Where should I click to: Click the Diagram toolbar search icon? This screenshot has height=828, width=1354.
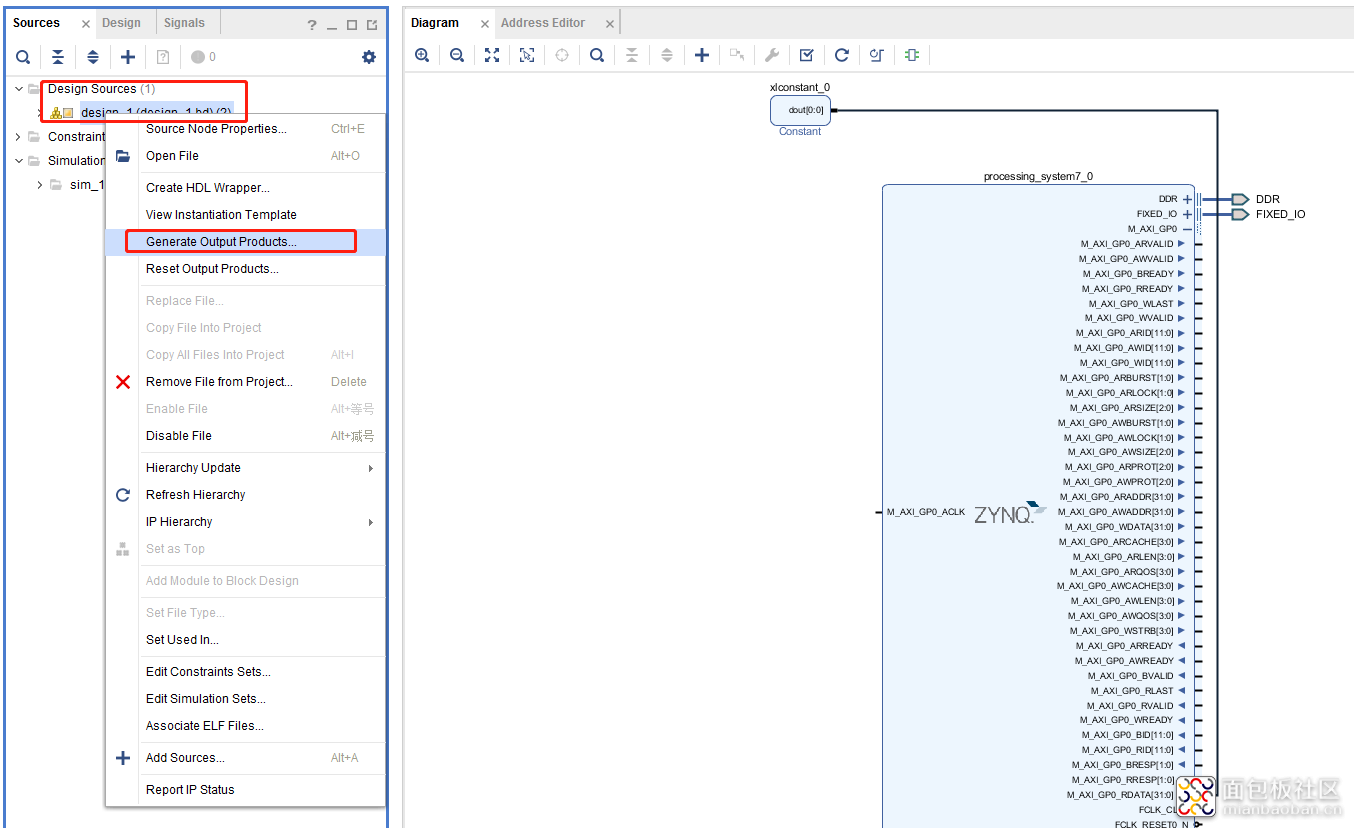[597, 55]
